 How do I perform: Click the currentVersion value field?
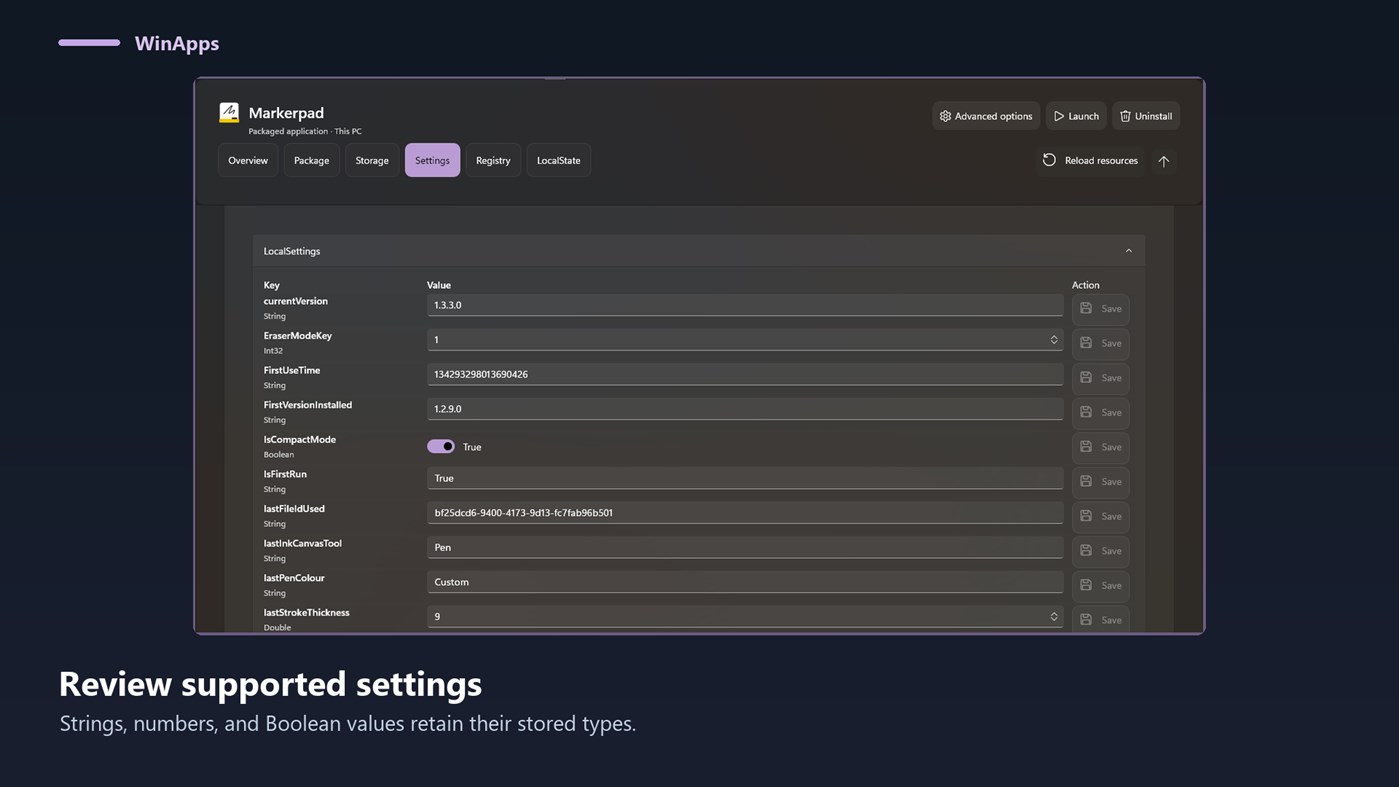tap(745, 305)
